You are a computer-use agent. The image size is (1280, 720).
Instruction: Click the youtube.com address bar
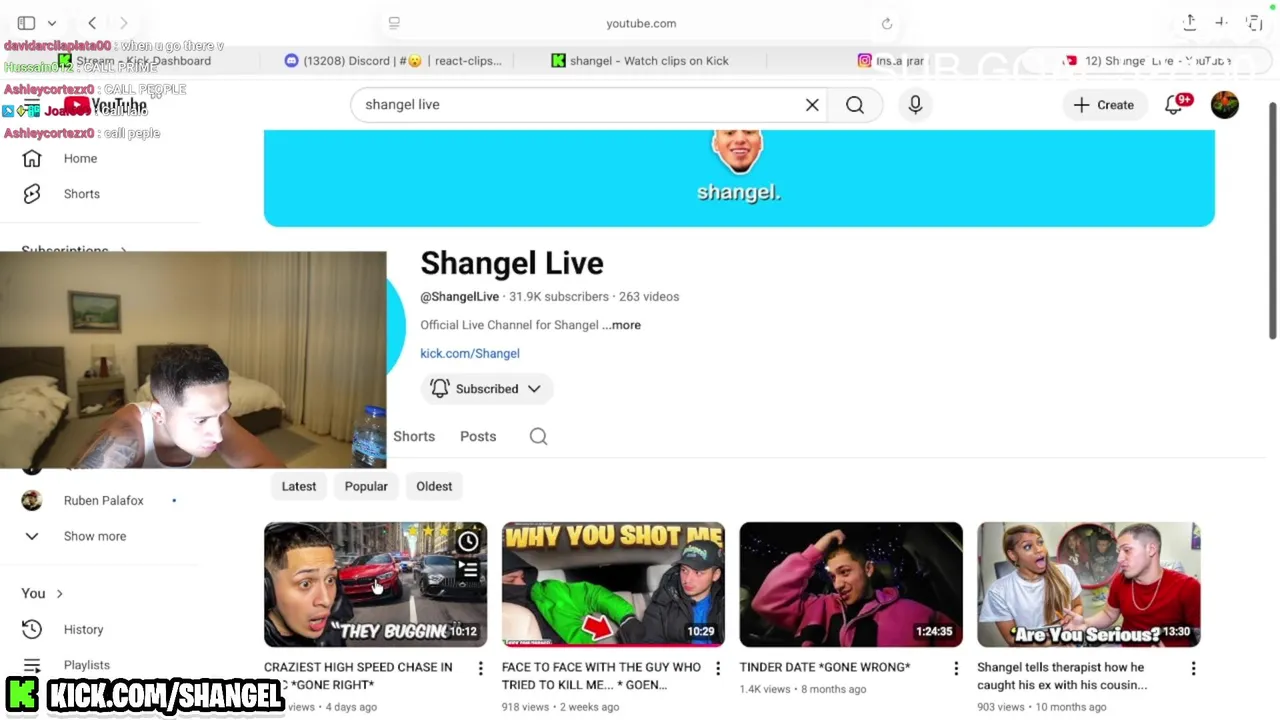[641, 23]
